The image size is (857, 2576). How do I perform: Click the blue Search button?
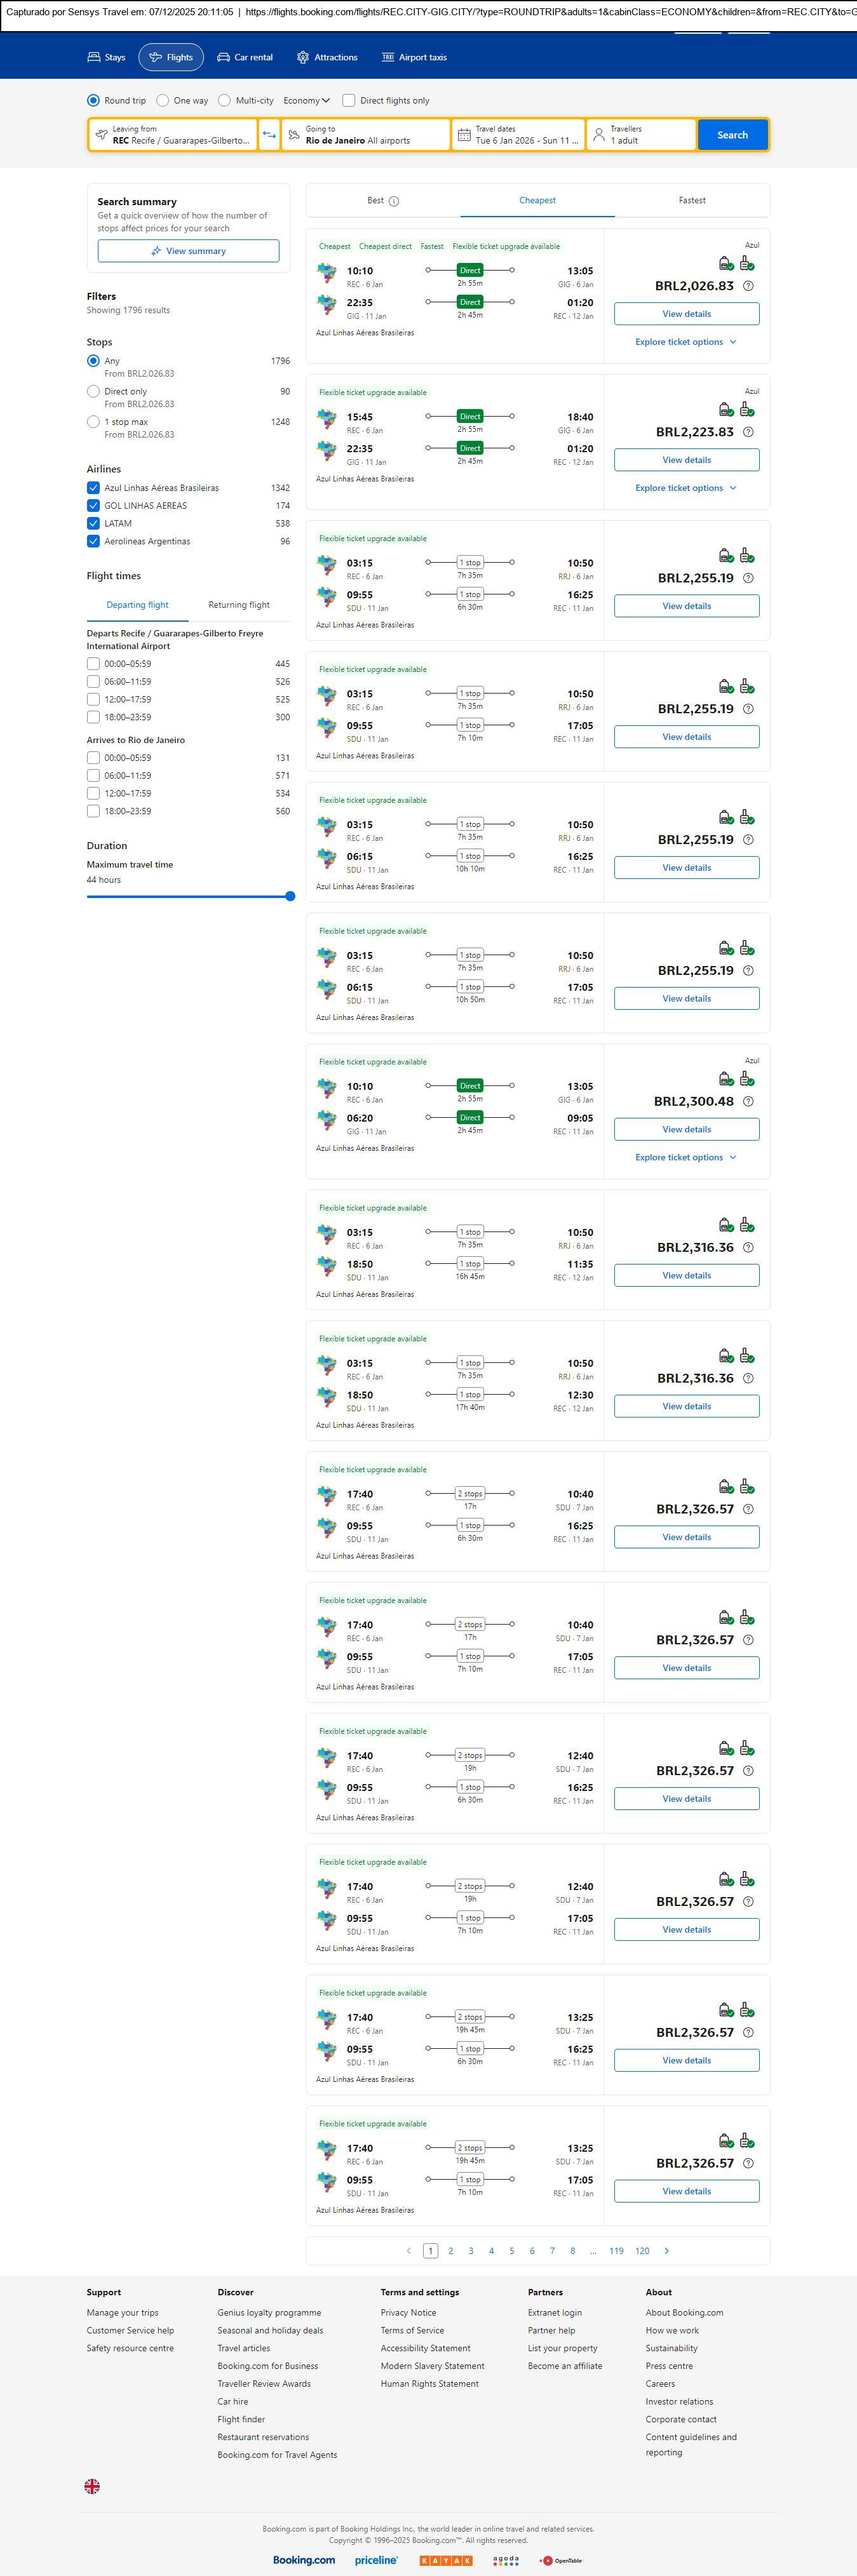[x=732, y=135]
